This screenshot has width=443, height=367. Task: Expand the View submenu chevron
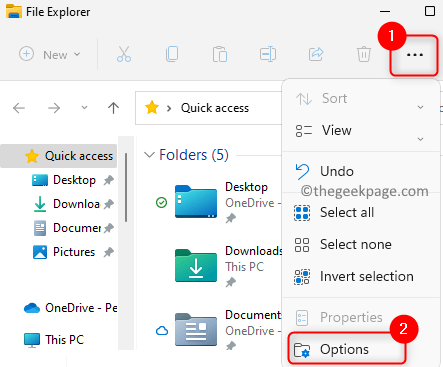[x=421, y=139]
